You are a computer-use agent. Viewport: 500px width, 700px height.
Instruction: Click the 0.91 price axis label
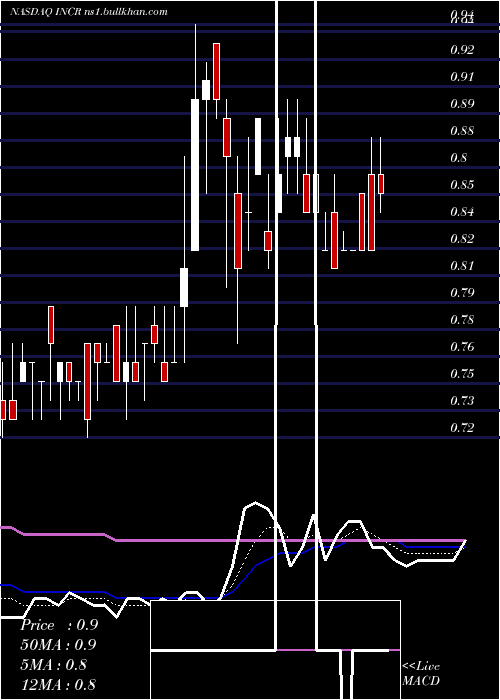462,77
